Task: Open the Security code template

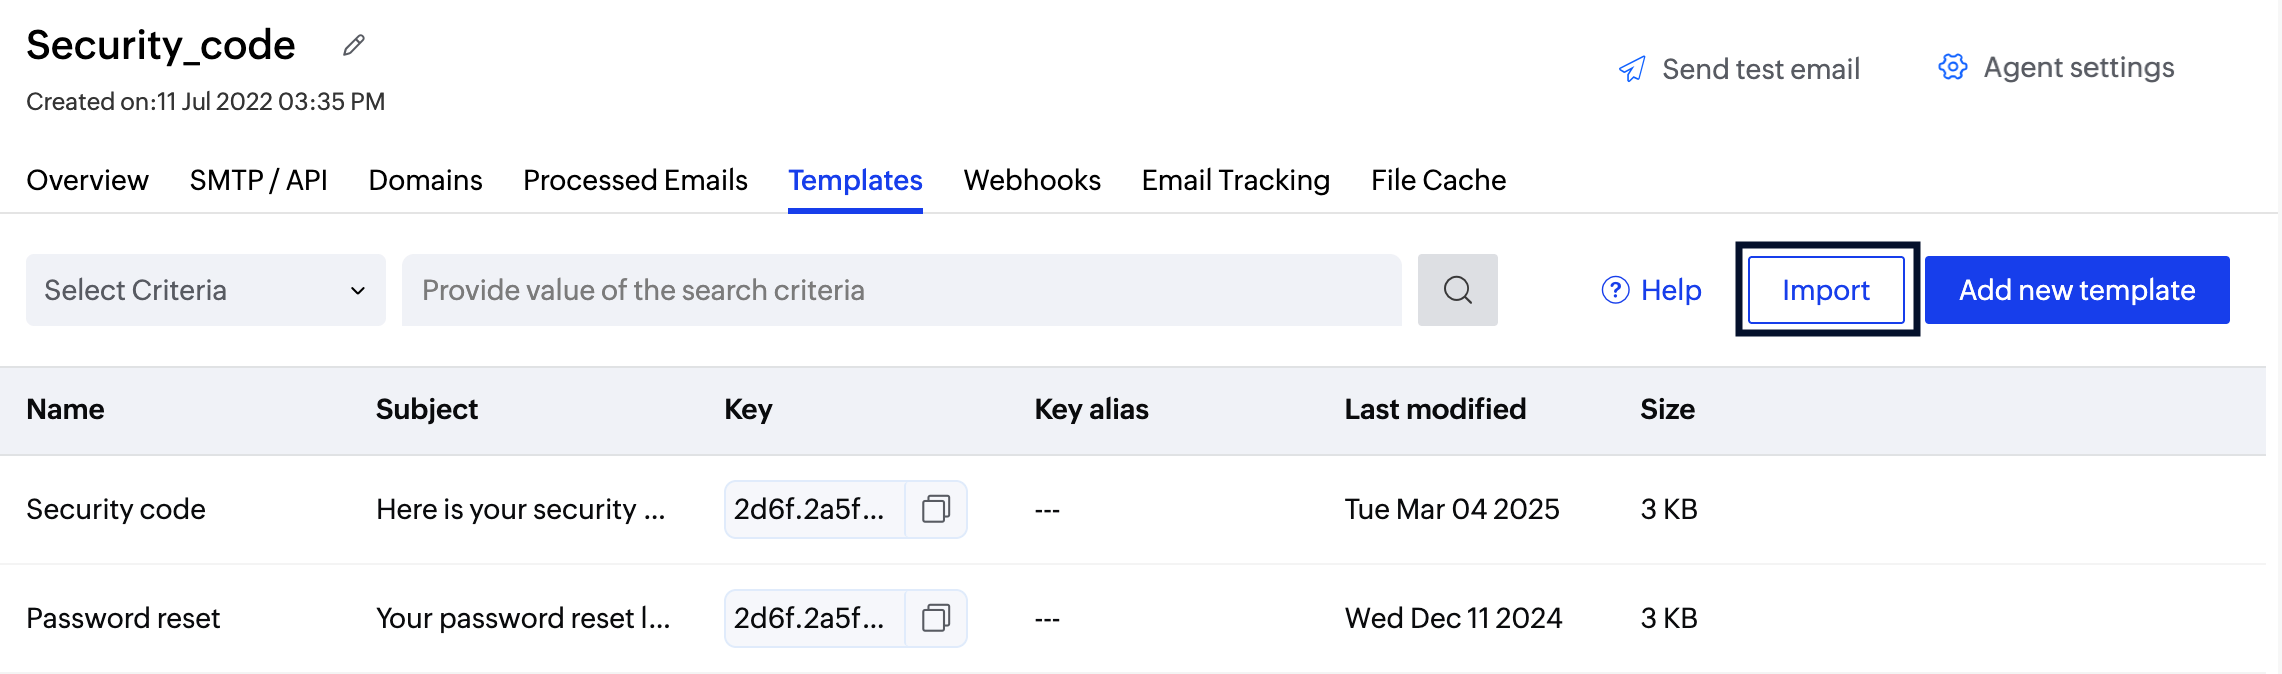Action: pyautogui.click(x=115, y=509)
